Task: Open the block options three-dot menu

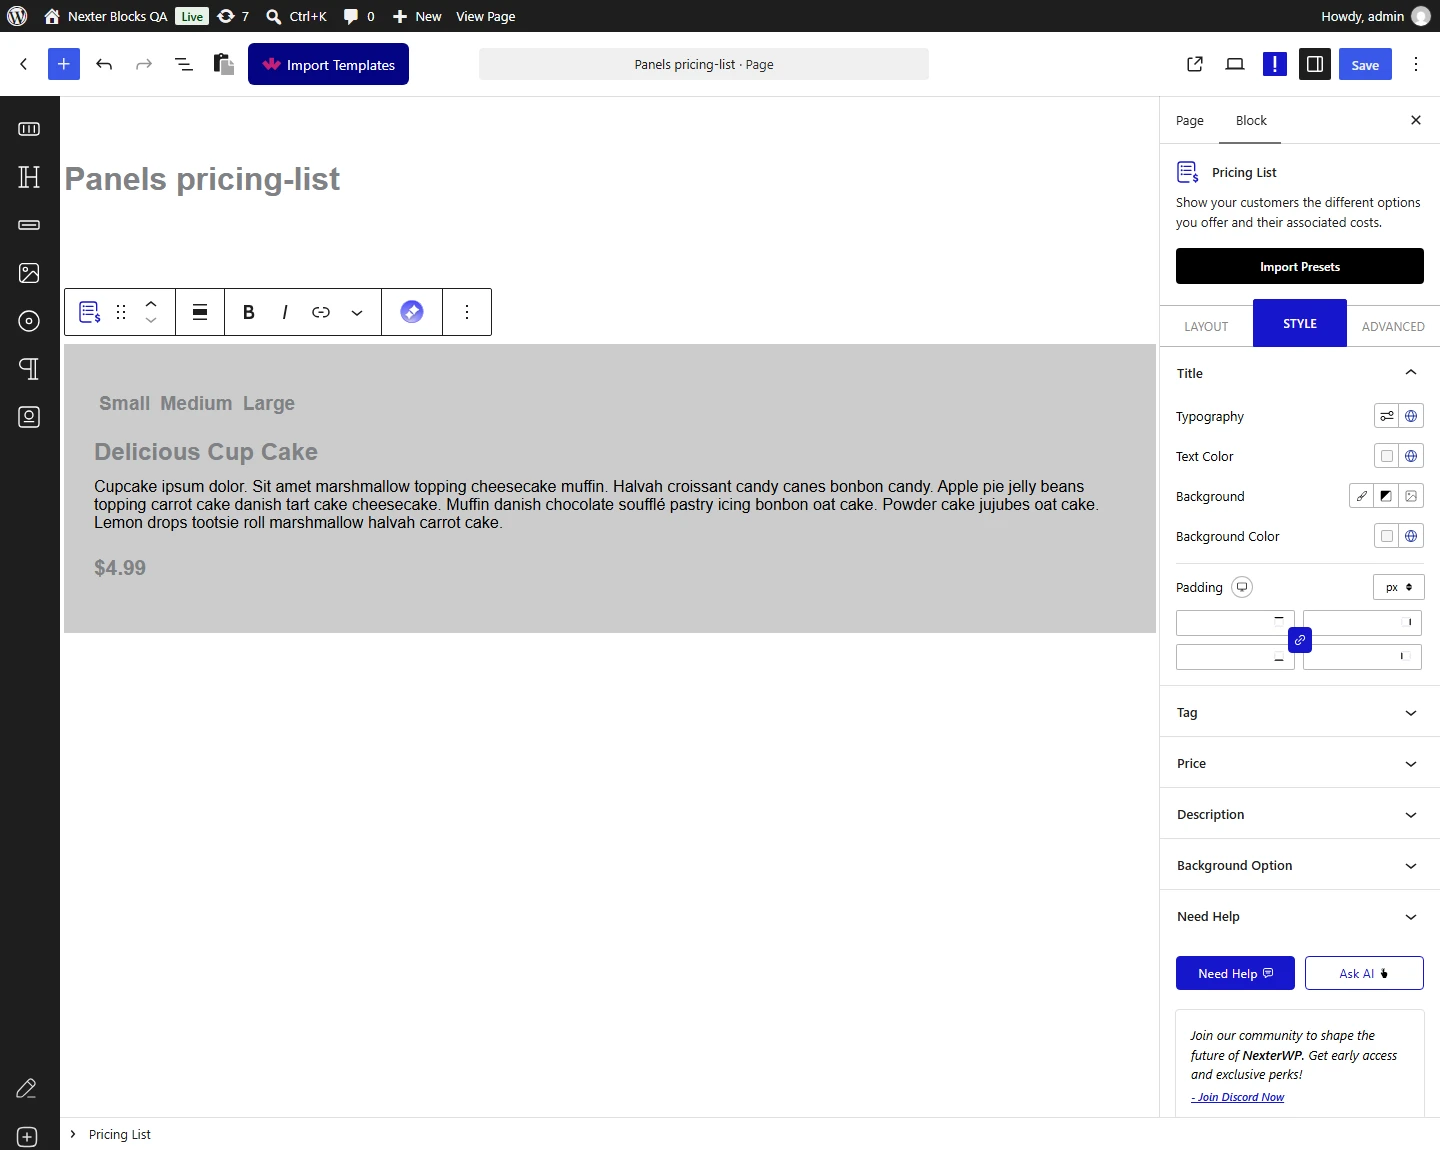Action: [x=467, y=312]
